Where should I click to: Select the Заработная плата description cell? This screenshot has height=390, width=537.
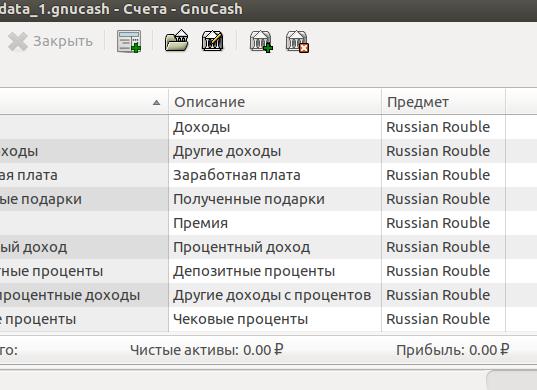tap(275, 175)
